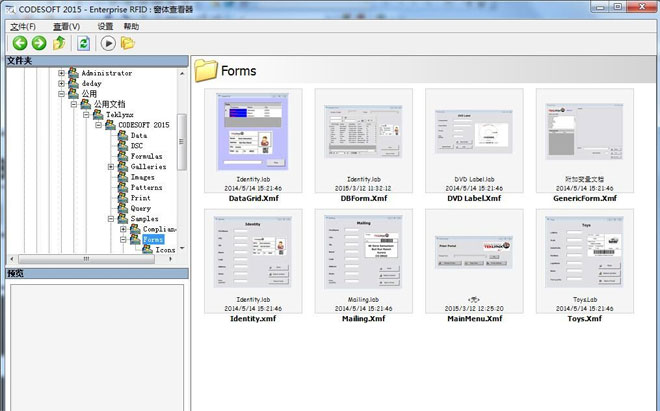Screen dimensions: 660x411
Task: Refresh the folder view
Action: pyautogui.click(x=83, y=43)
